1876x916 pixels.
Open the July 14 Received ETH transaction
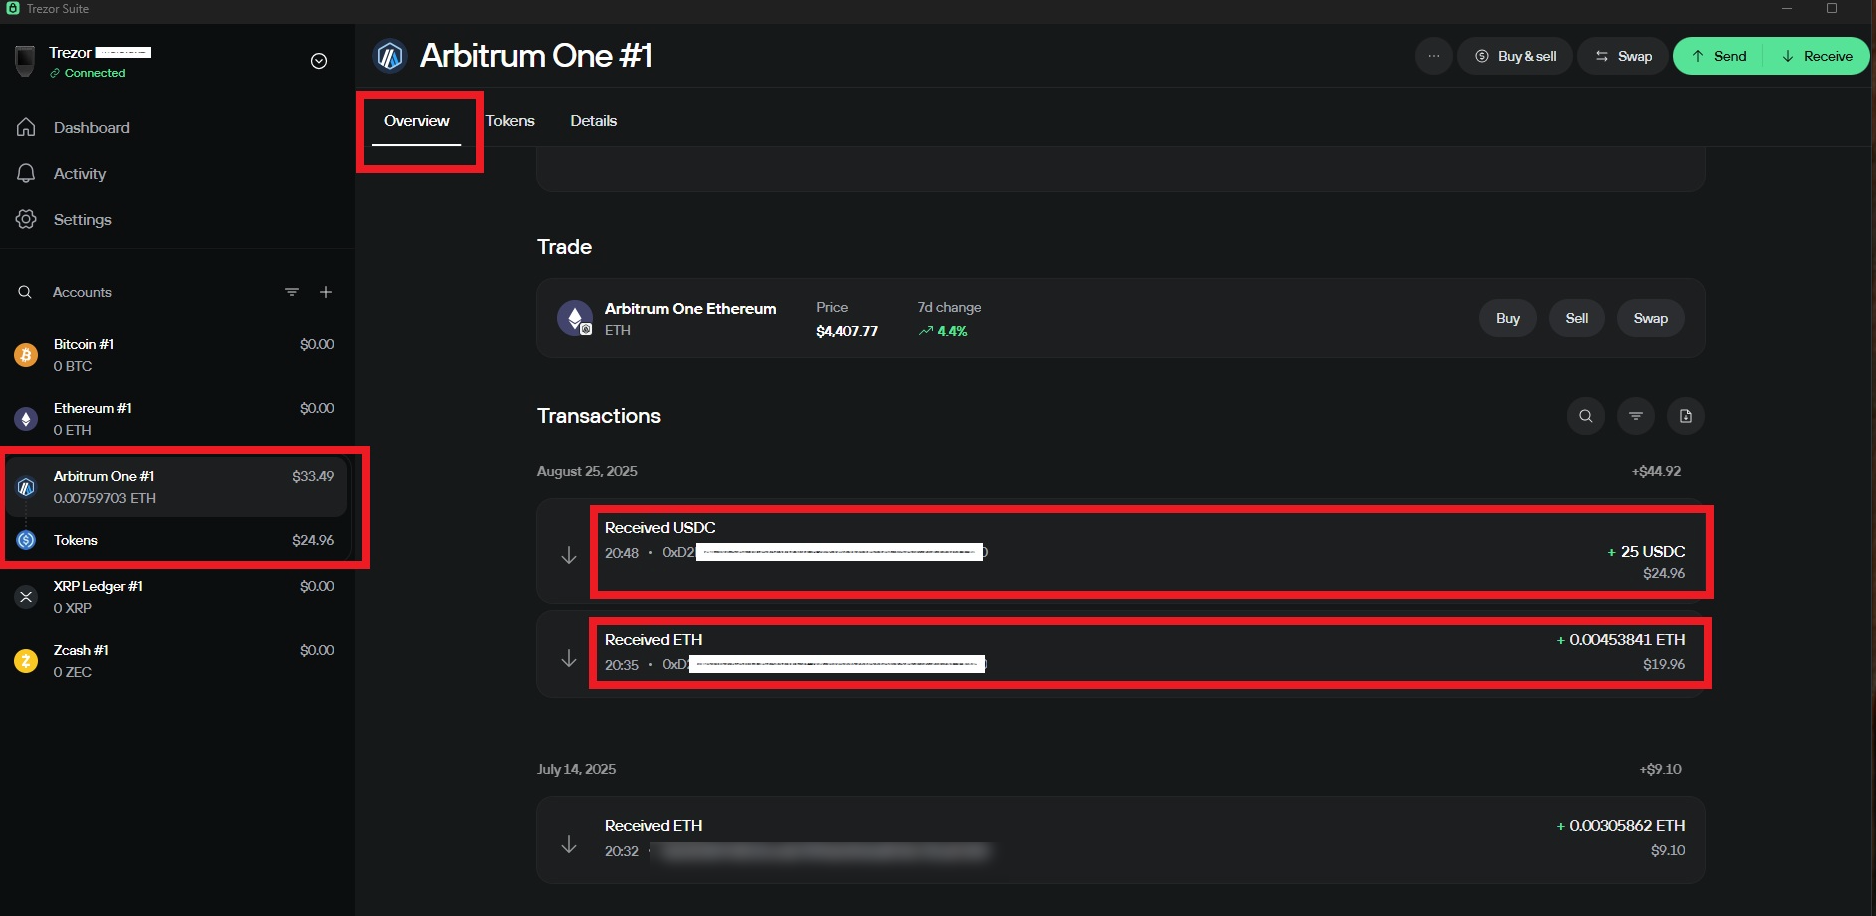point(1121,839)
